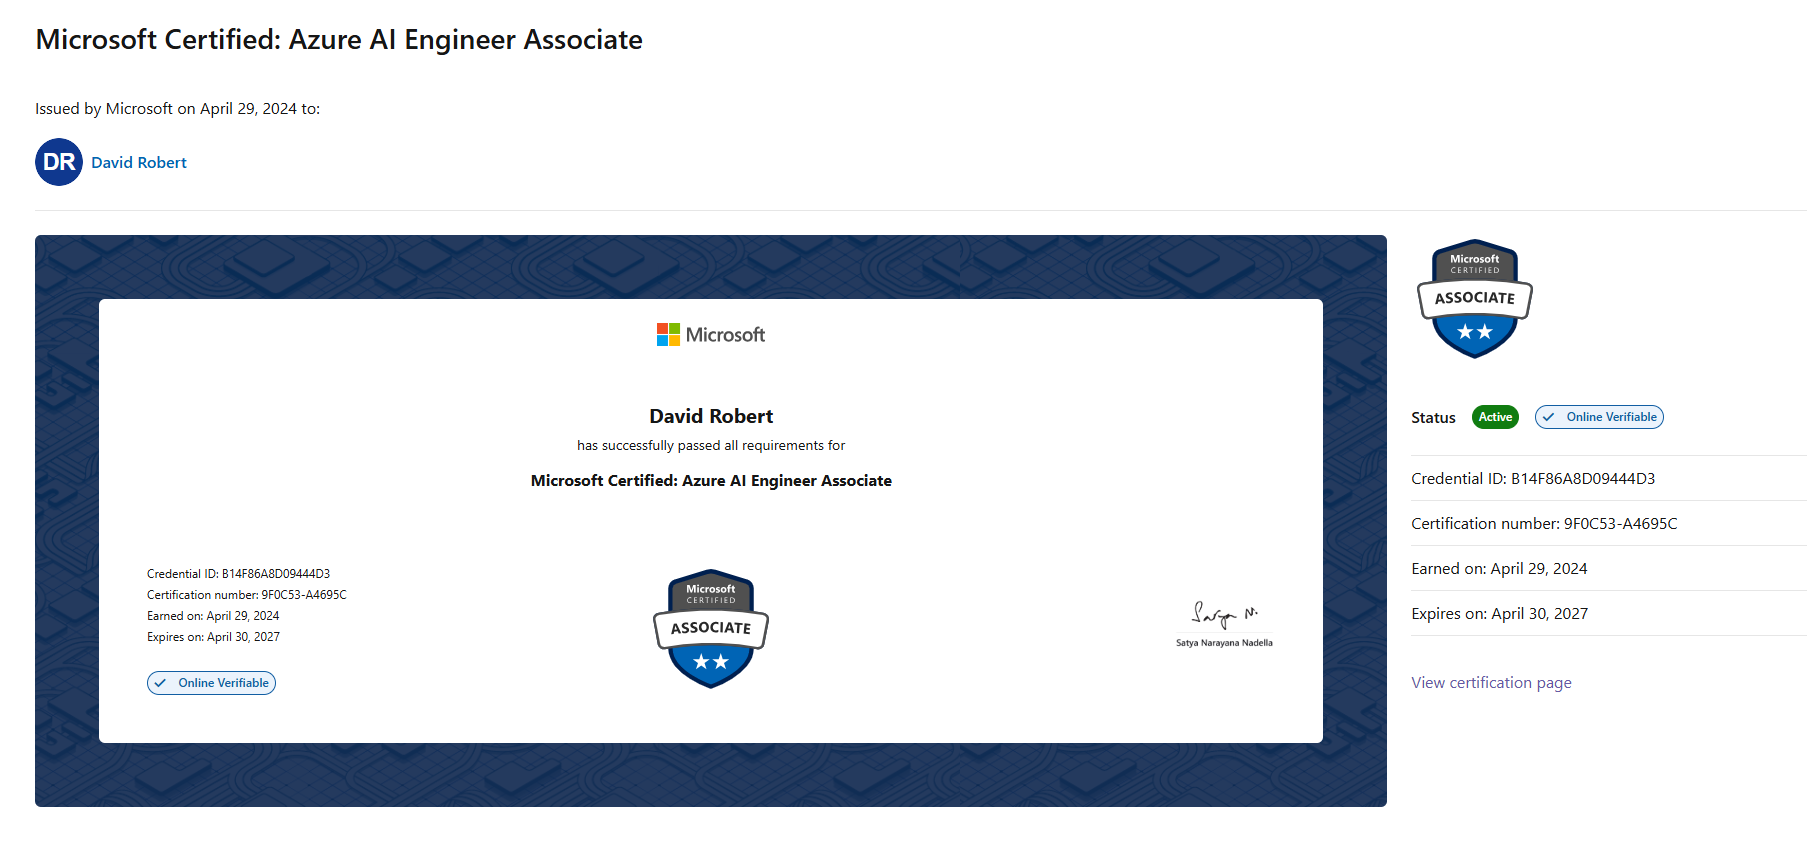
Task: Click Online Verifiable badge on the certificate
Action: [x=211, y=683]
